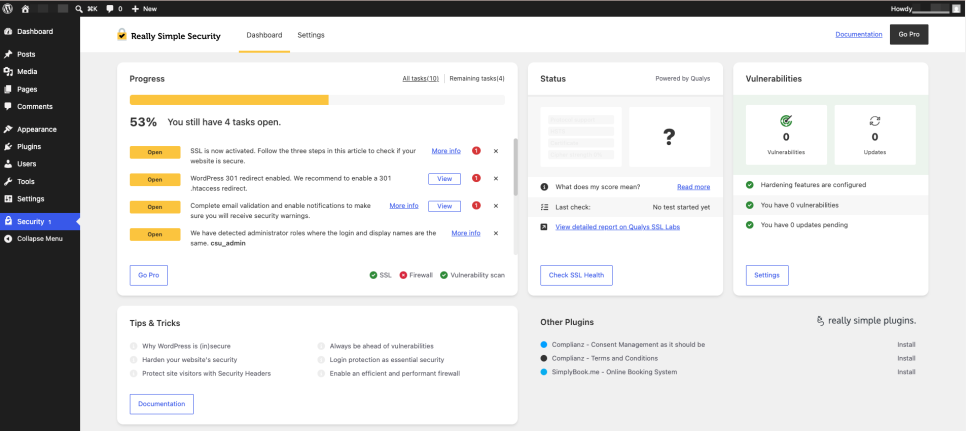The height and width of the screenshot is (431, 966).
Task: View the 301 .htaccess redirect task
Action: [x=444, y=179]
